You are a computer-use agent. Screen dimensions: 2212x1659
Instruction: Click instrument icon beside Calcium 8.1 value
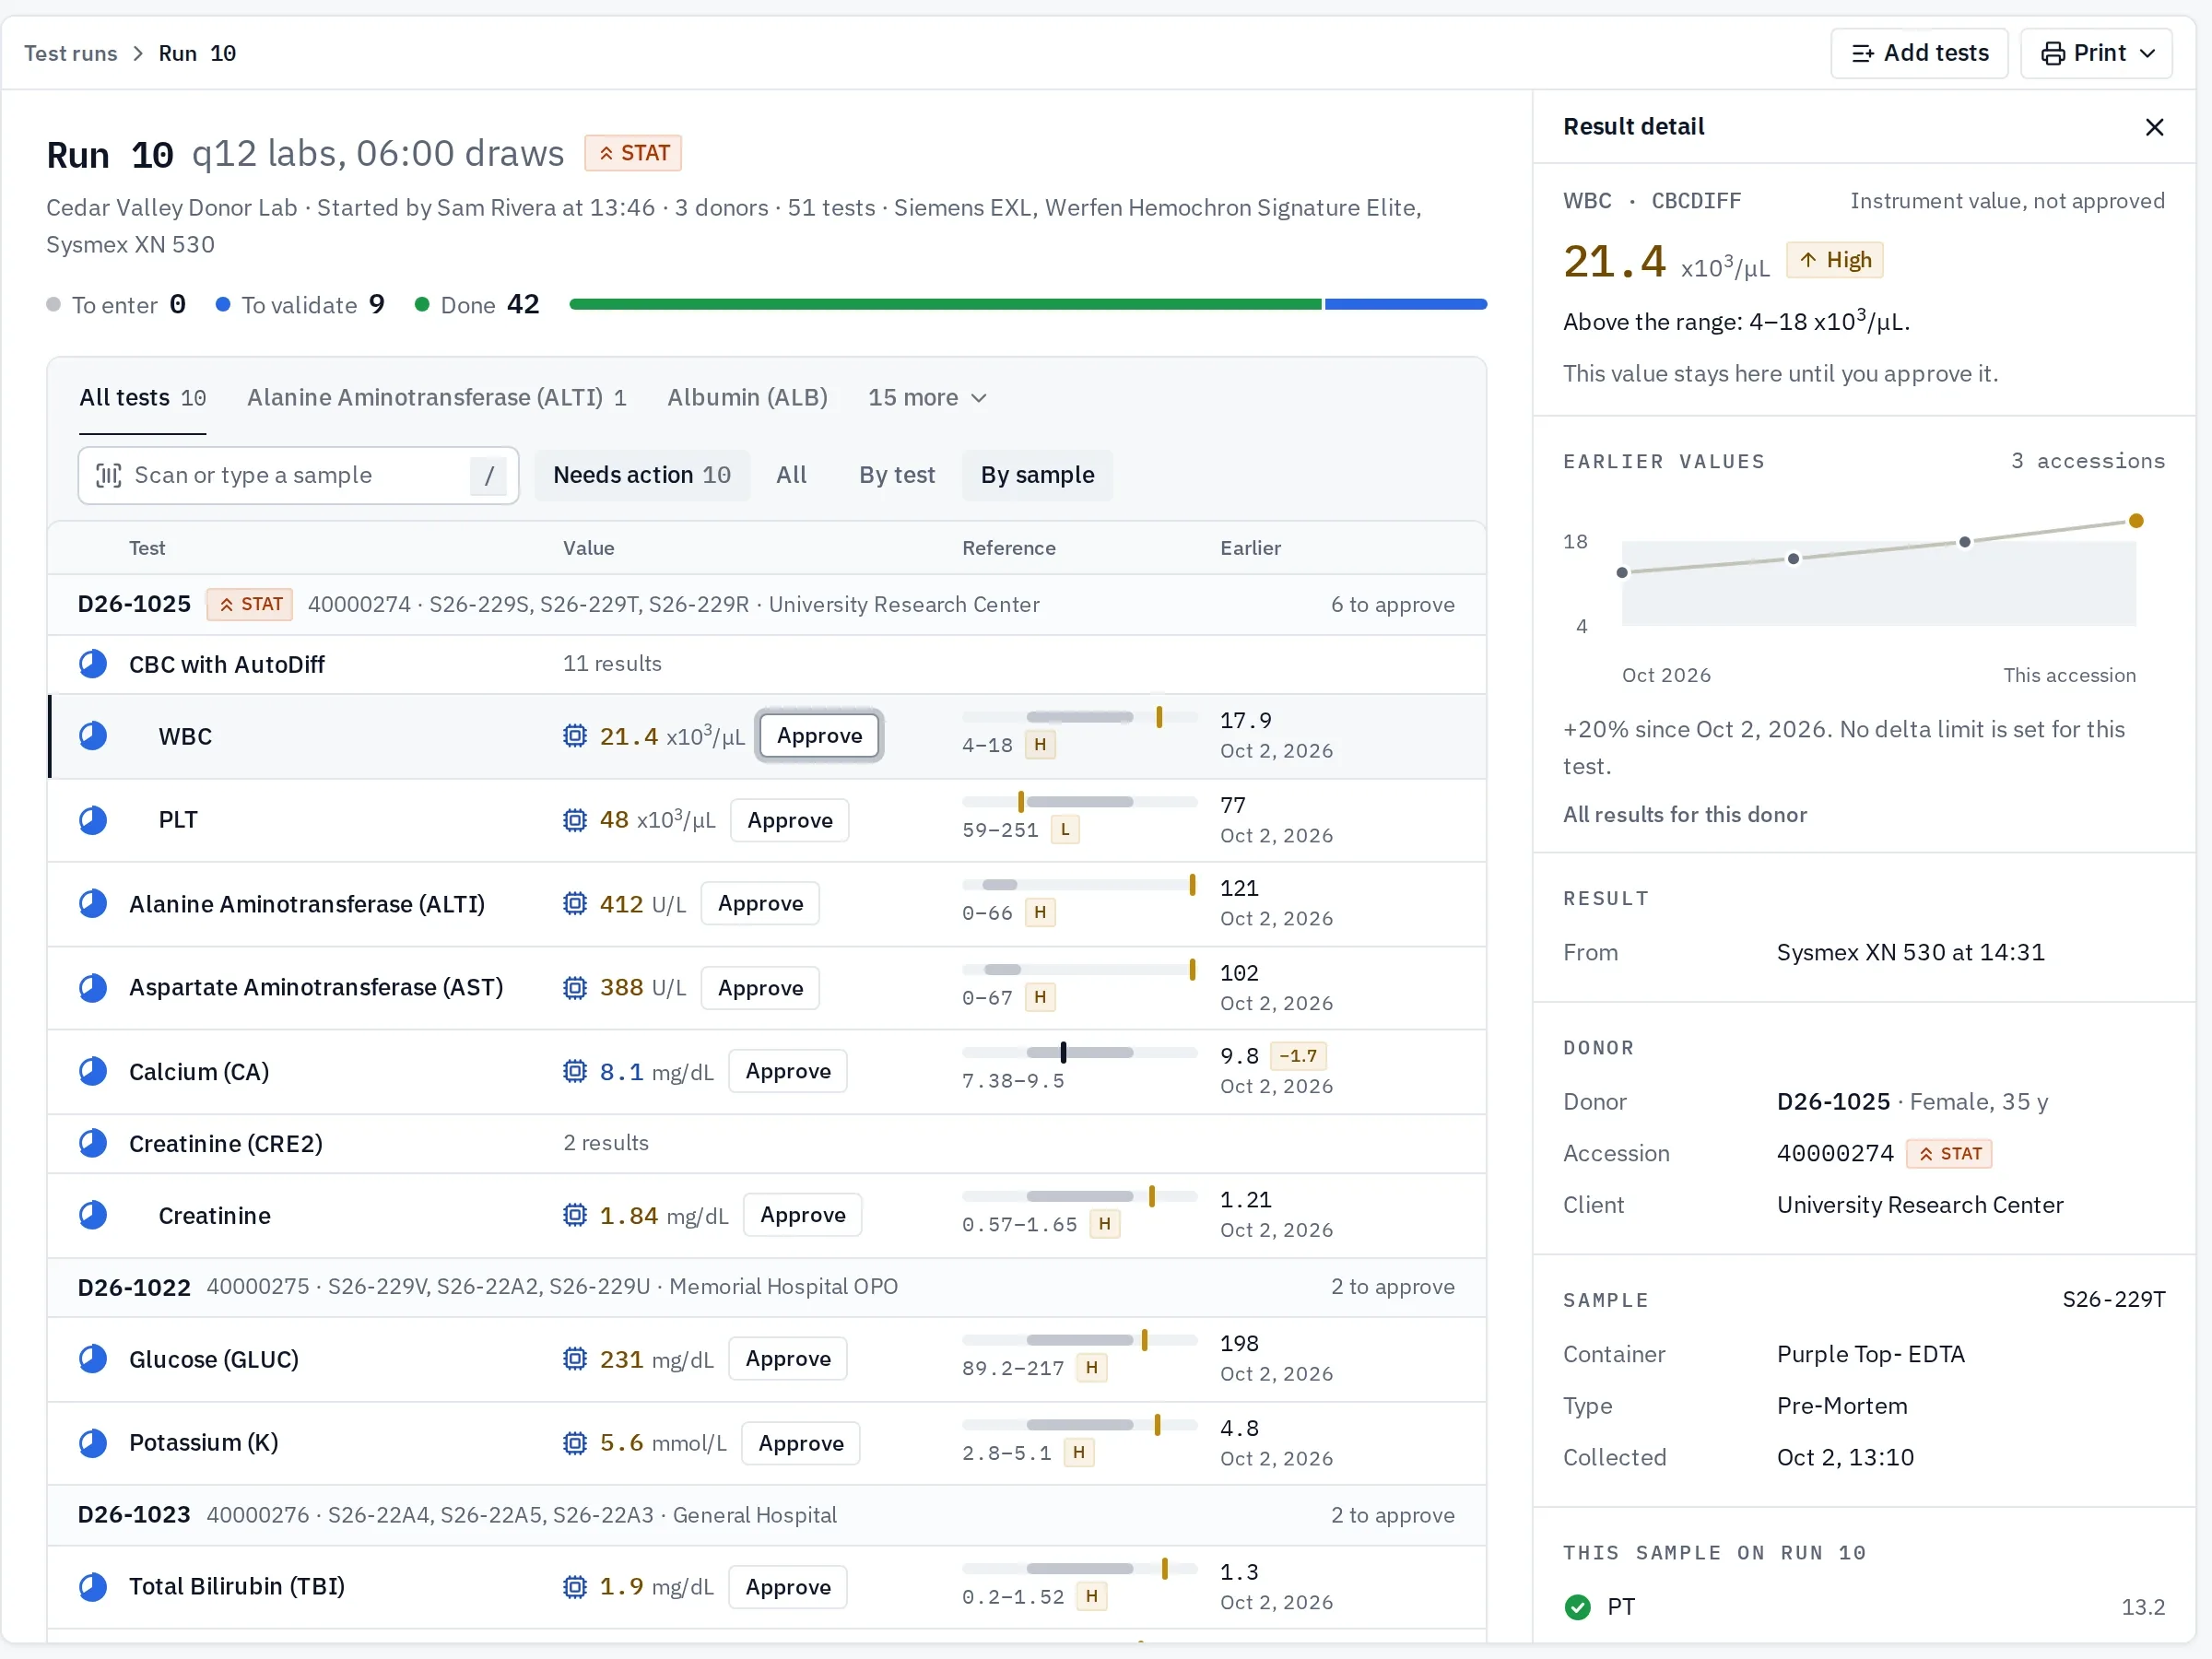pyautogui.click(x=574, y=1072)
